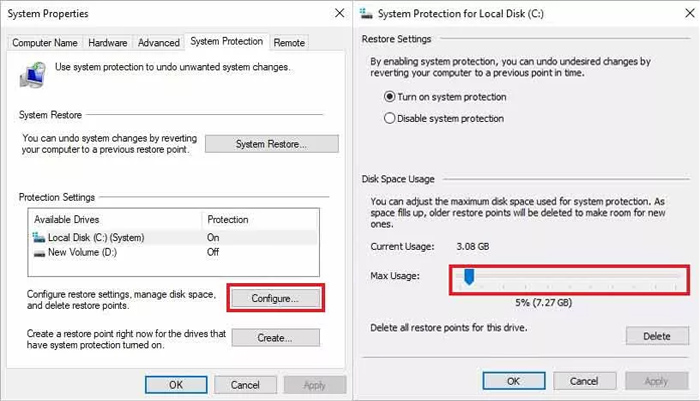Image resolution: width=700 pixels, height=401 pixels.
Task: Open Configure... for restore settings
Action: (x=274, y=298)
